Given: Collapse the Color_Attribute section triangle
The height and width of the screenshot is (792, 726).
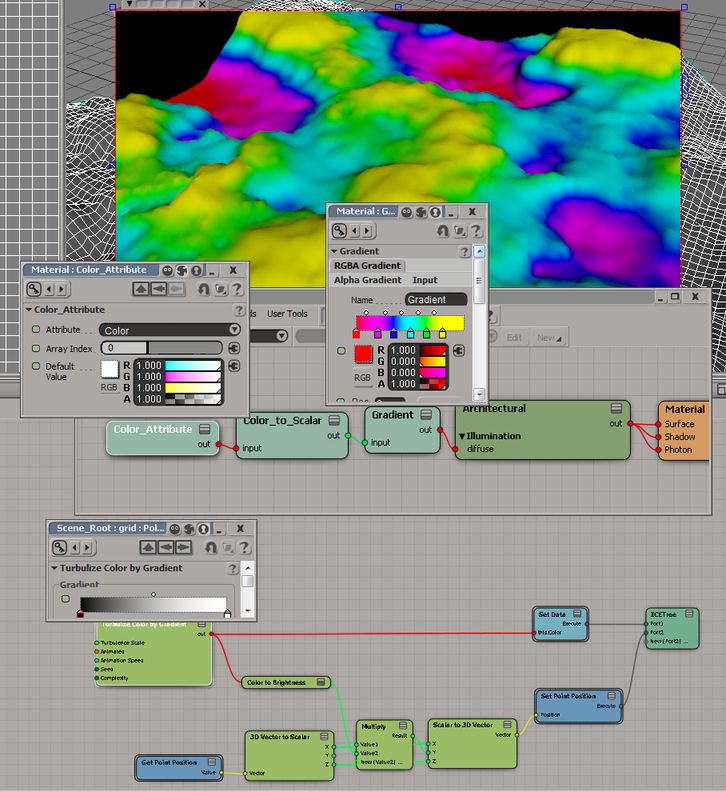Looking at the screenshot, I should pyautogui.click(x=29, y=310).
